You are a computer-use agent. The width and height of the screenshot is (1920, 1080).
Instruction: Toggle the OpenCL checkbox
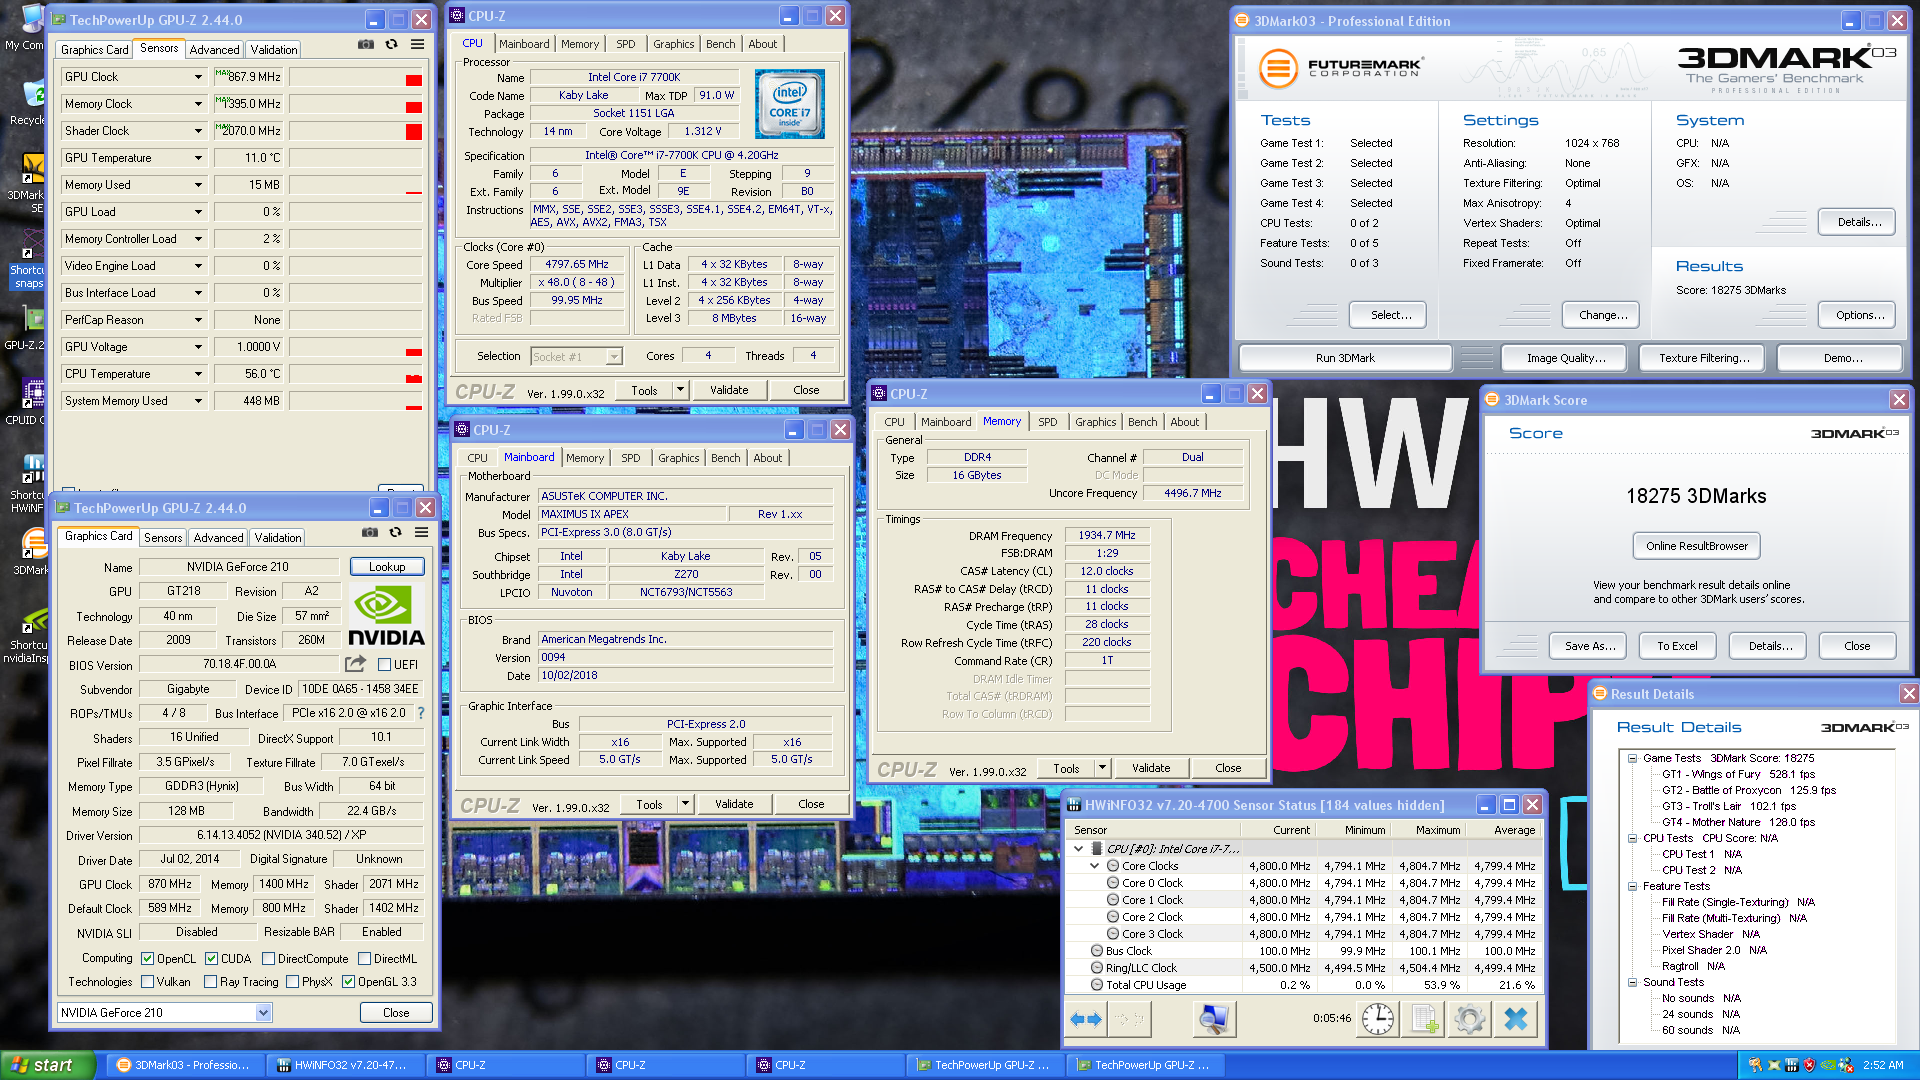click(x=148, y=958)
